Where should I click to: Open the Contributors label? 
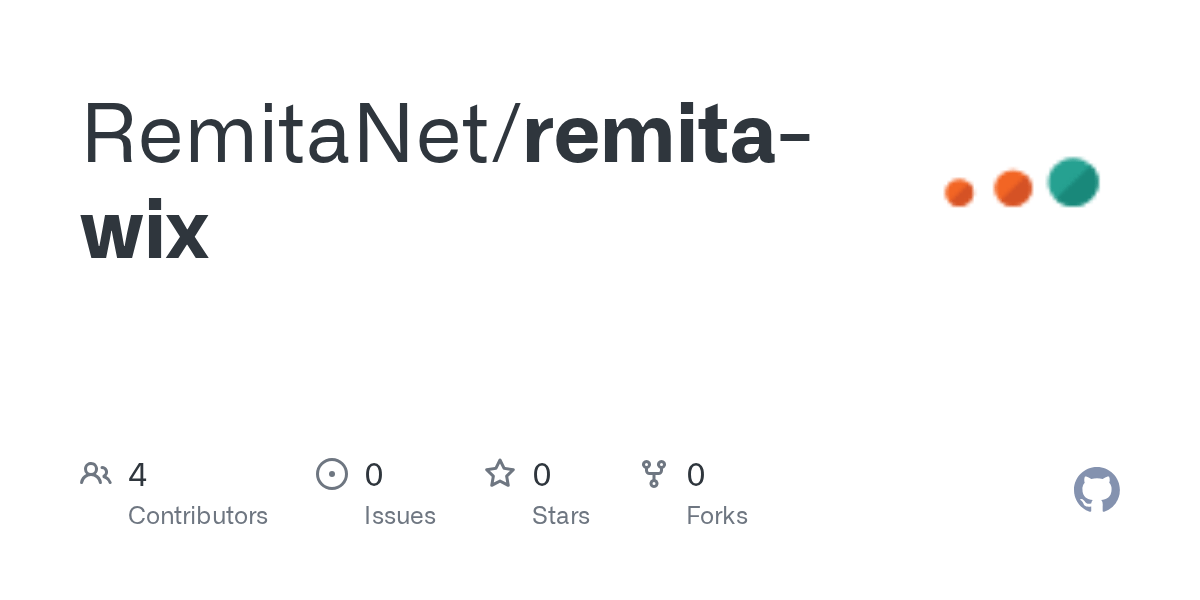click(198, 516)
